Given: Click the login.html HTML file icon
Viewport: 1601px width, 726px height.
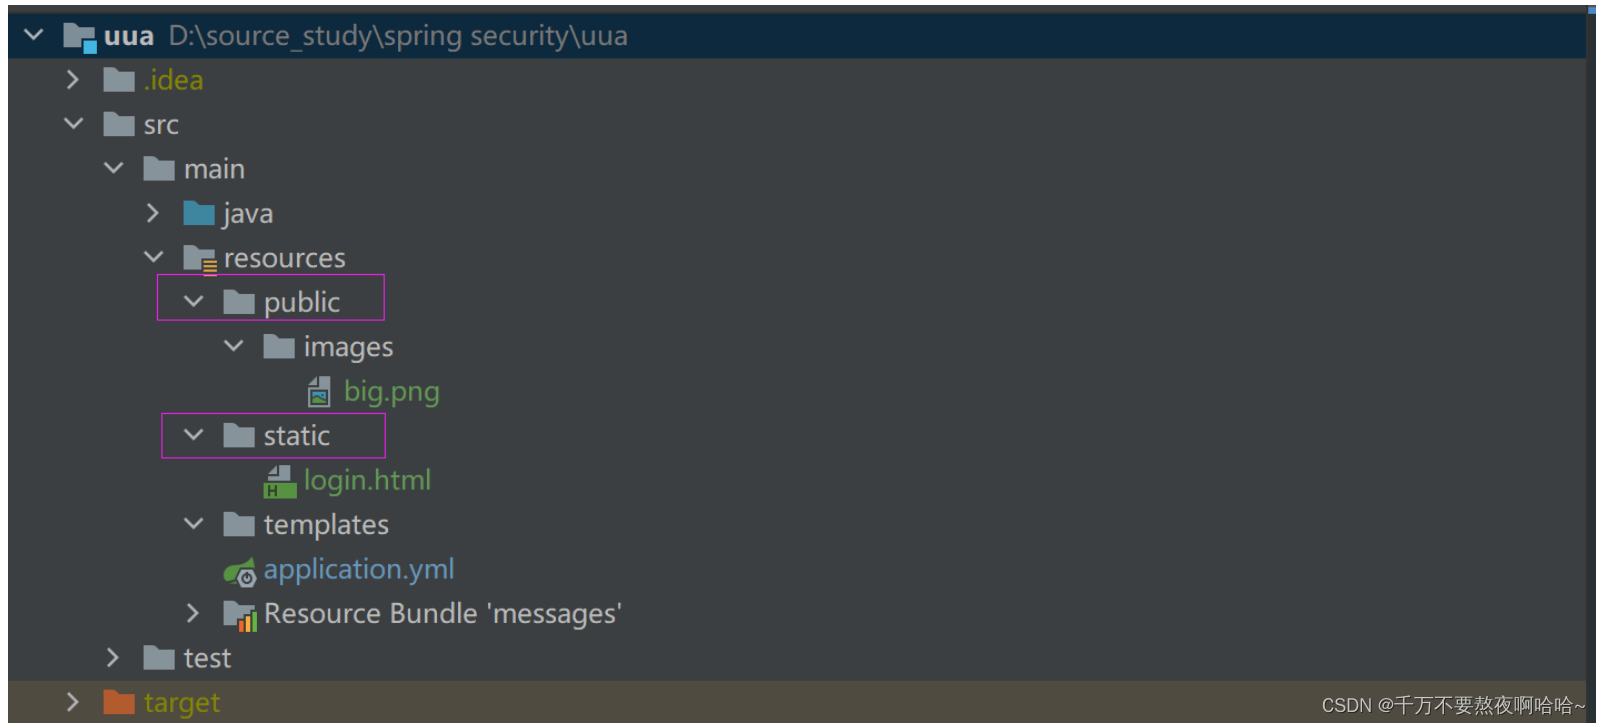Looking at the screenshot, I should click(280, 481).
